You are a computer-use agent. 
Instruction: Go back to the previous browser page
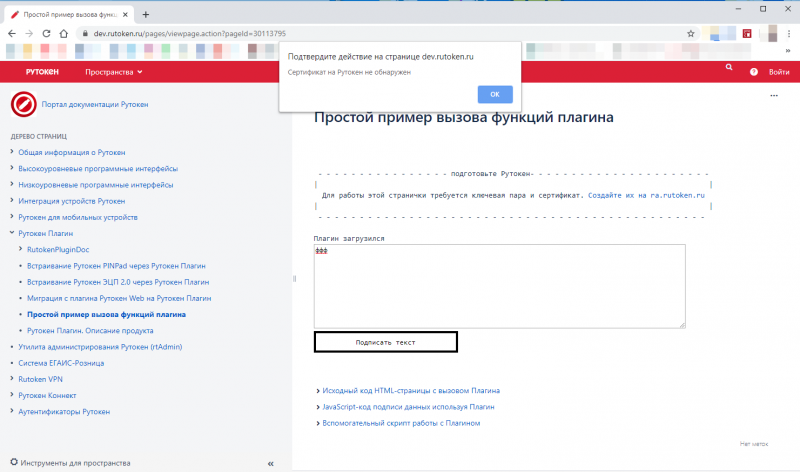click(x=12, y=34)
